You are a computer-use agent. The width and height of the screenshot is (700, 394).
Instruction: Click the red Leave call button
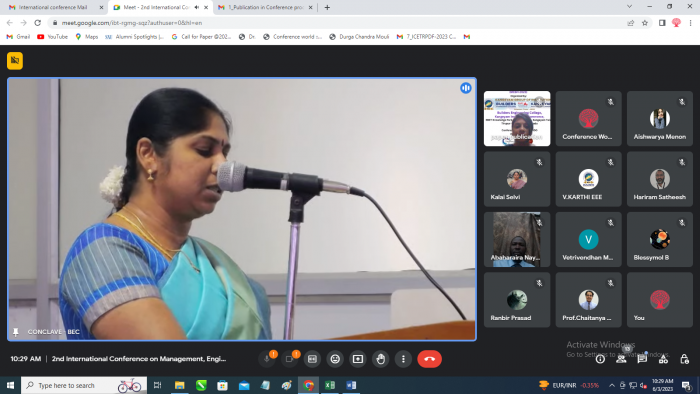point(429,359)
